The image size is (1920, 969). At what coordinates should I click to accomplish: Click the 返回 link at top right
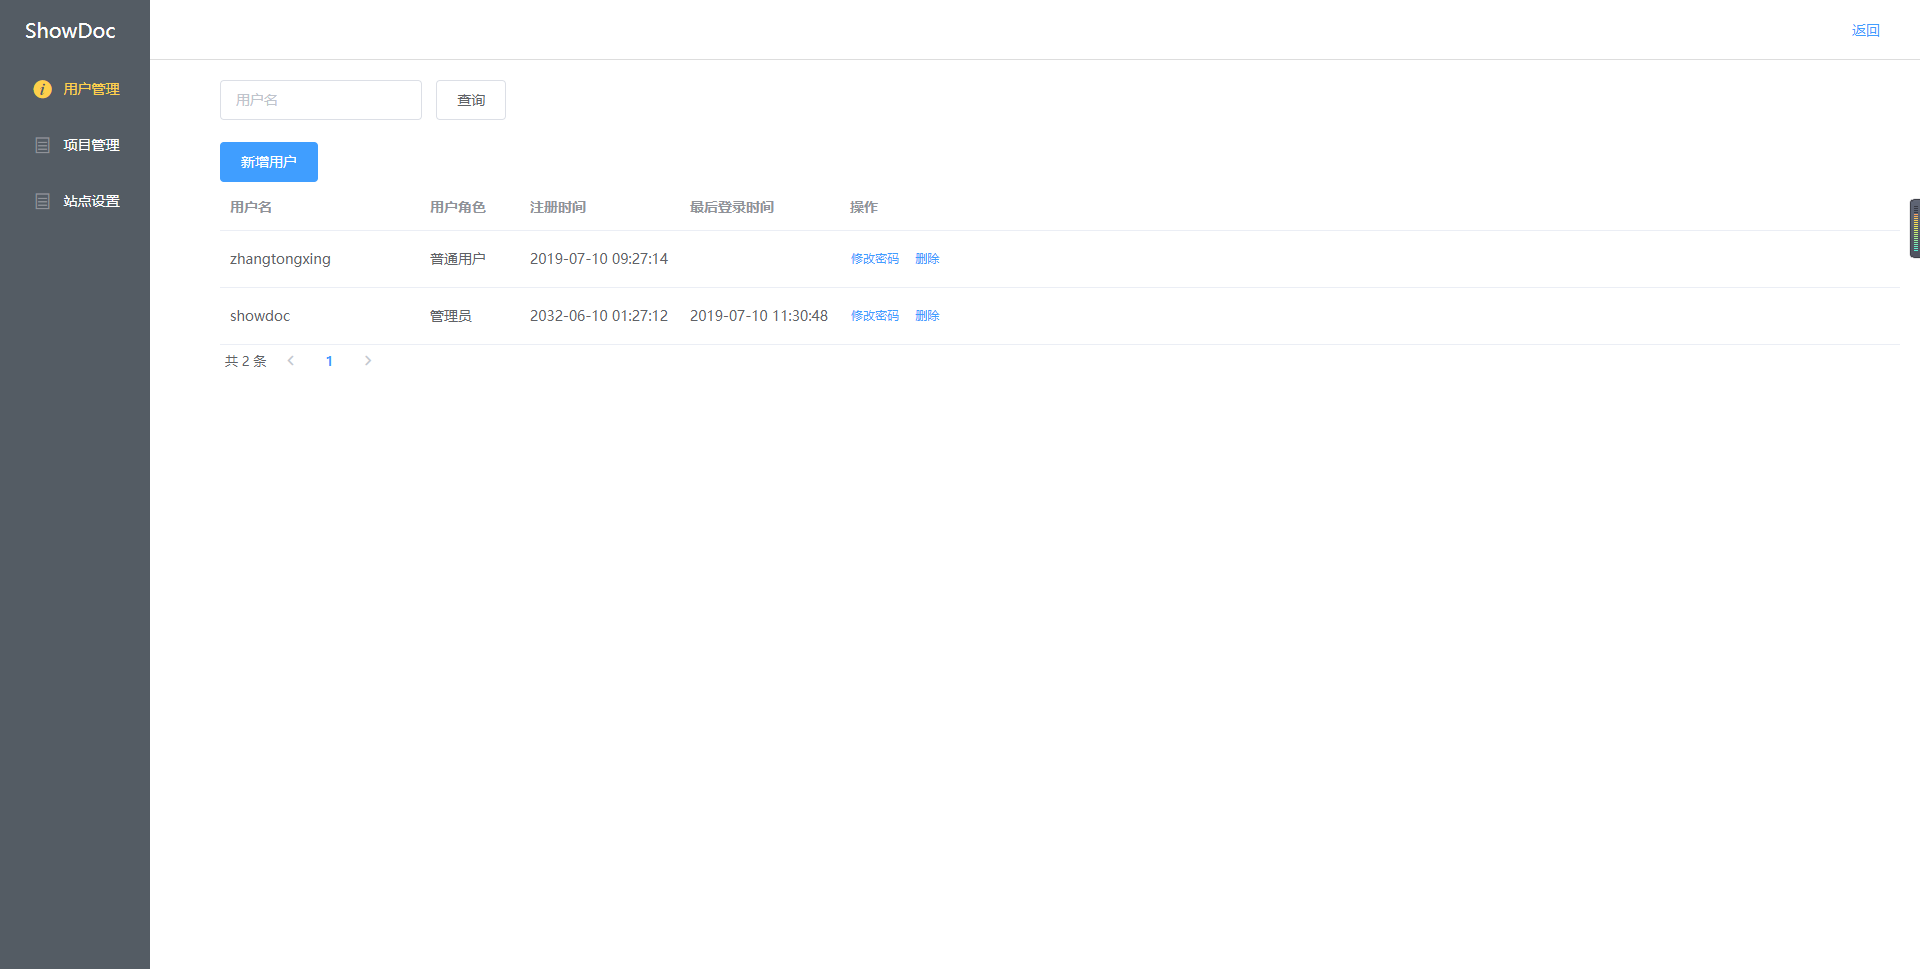click(x=1866, y=30)
